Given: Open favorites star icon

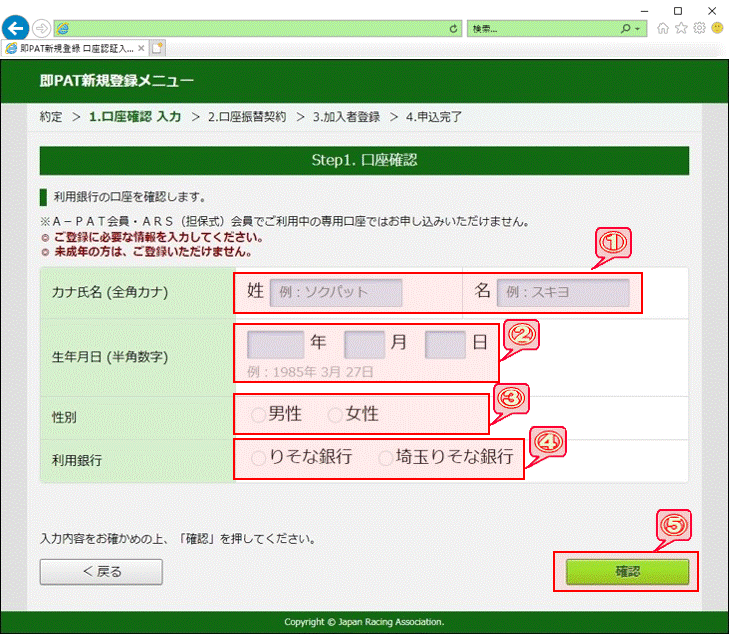Looking at the screenshot, I should [x=681, y=28].
